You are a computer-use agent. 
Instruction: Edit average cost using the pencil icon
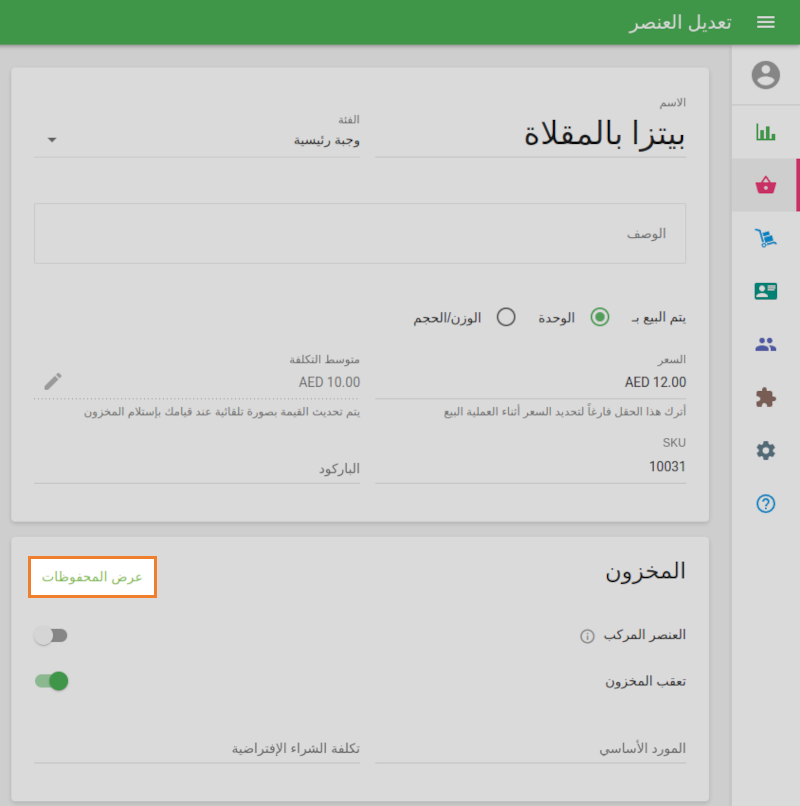(x=53, y=381)
